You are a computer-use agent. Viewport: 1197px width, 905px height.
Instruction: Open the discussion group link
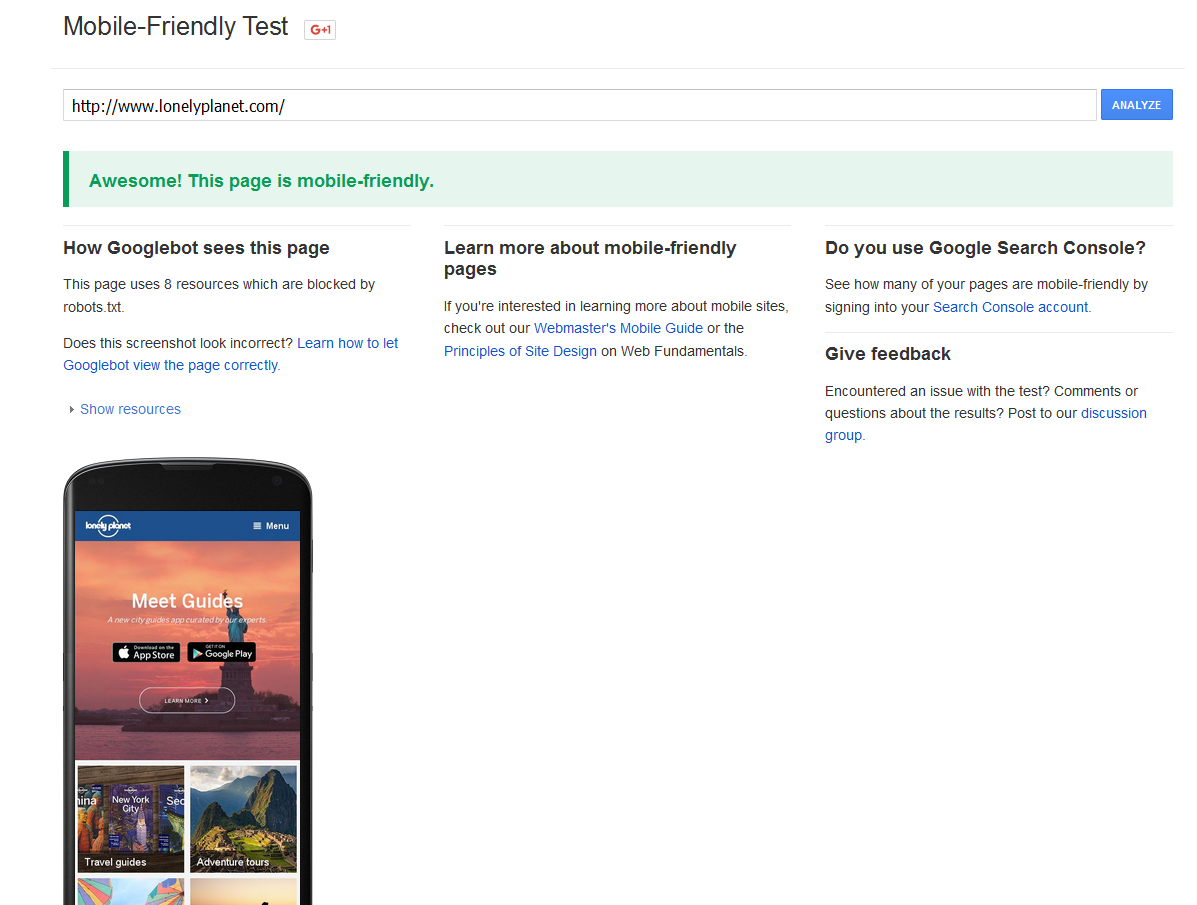(x=986, y=424)
